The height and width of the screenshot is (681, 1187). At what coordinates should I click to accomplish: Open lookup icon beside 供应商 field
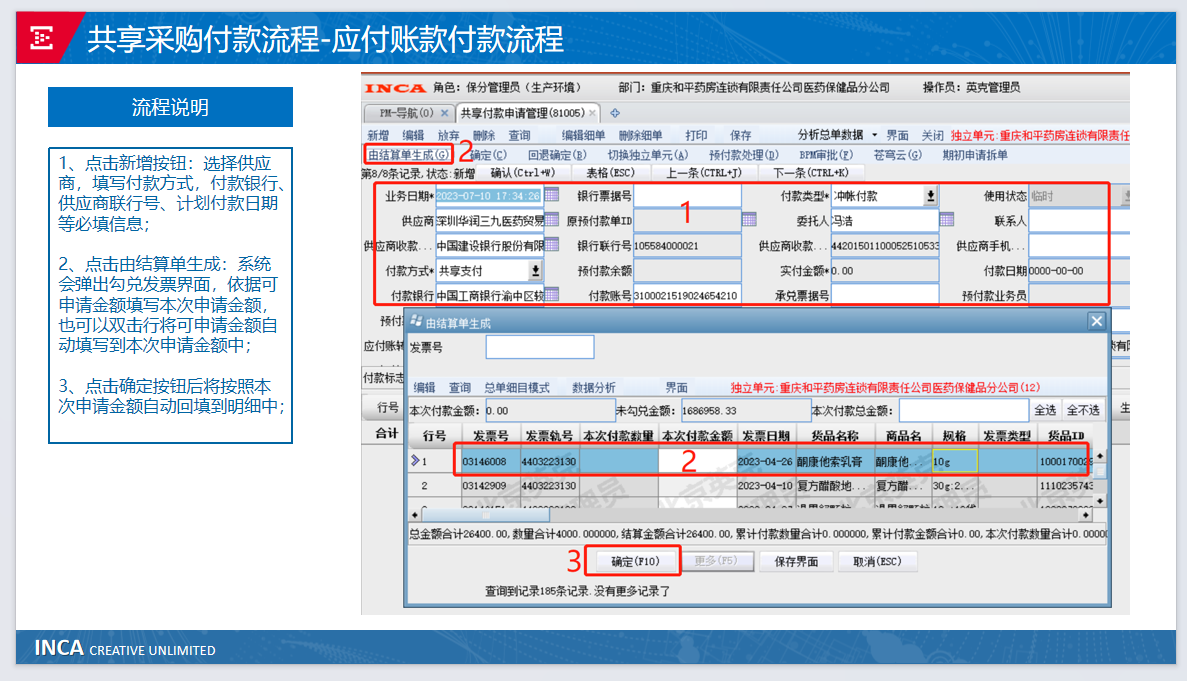pos(552,220)
